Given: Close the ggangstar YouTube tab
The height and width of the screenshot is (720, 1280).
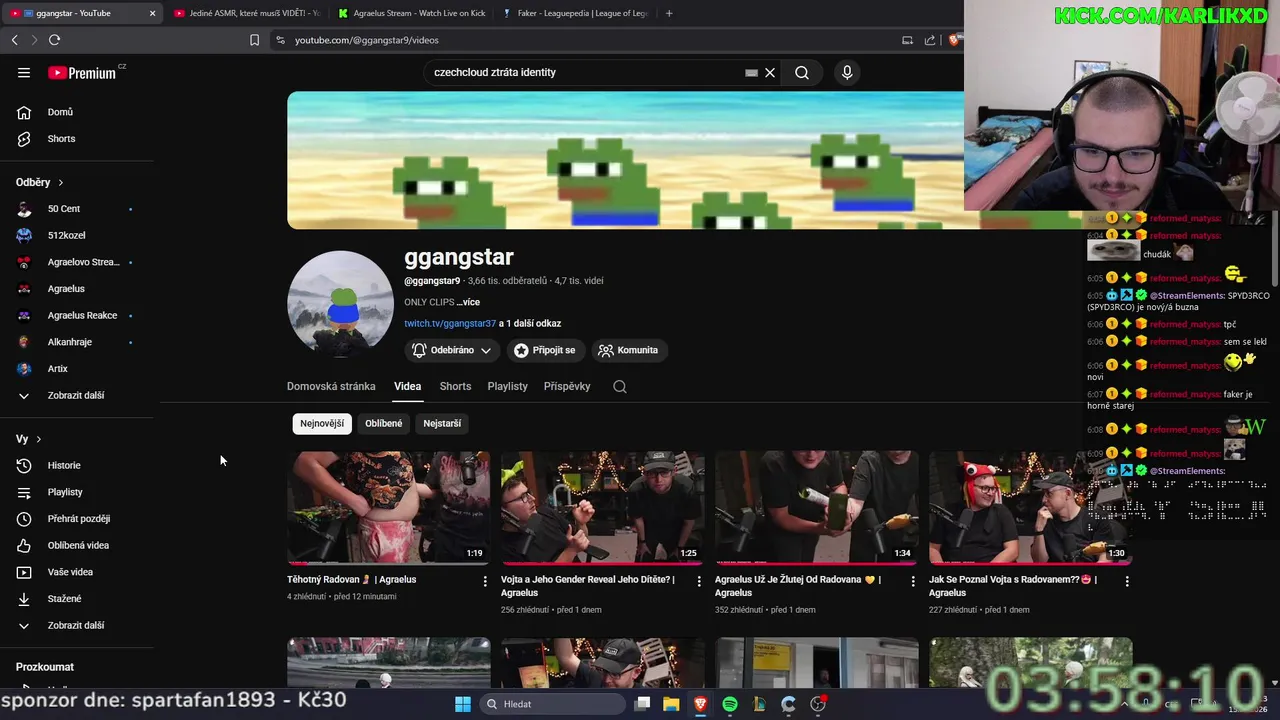Looking at the screenshot, I should coord(152,13).
